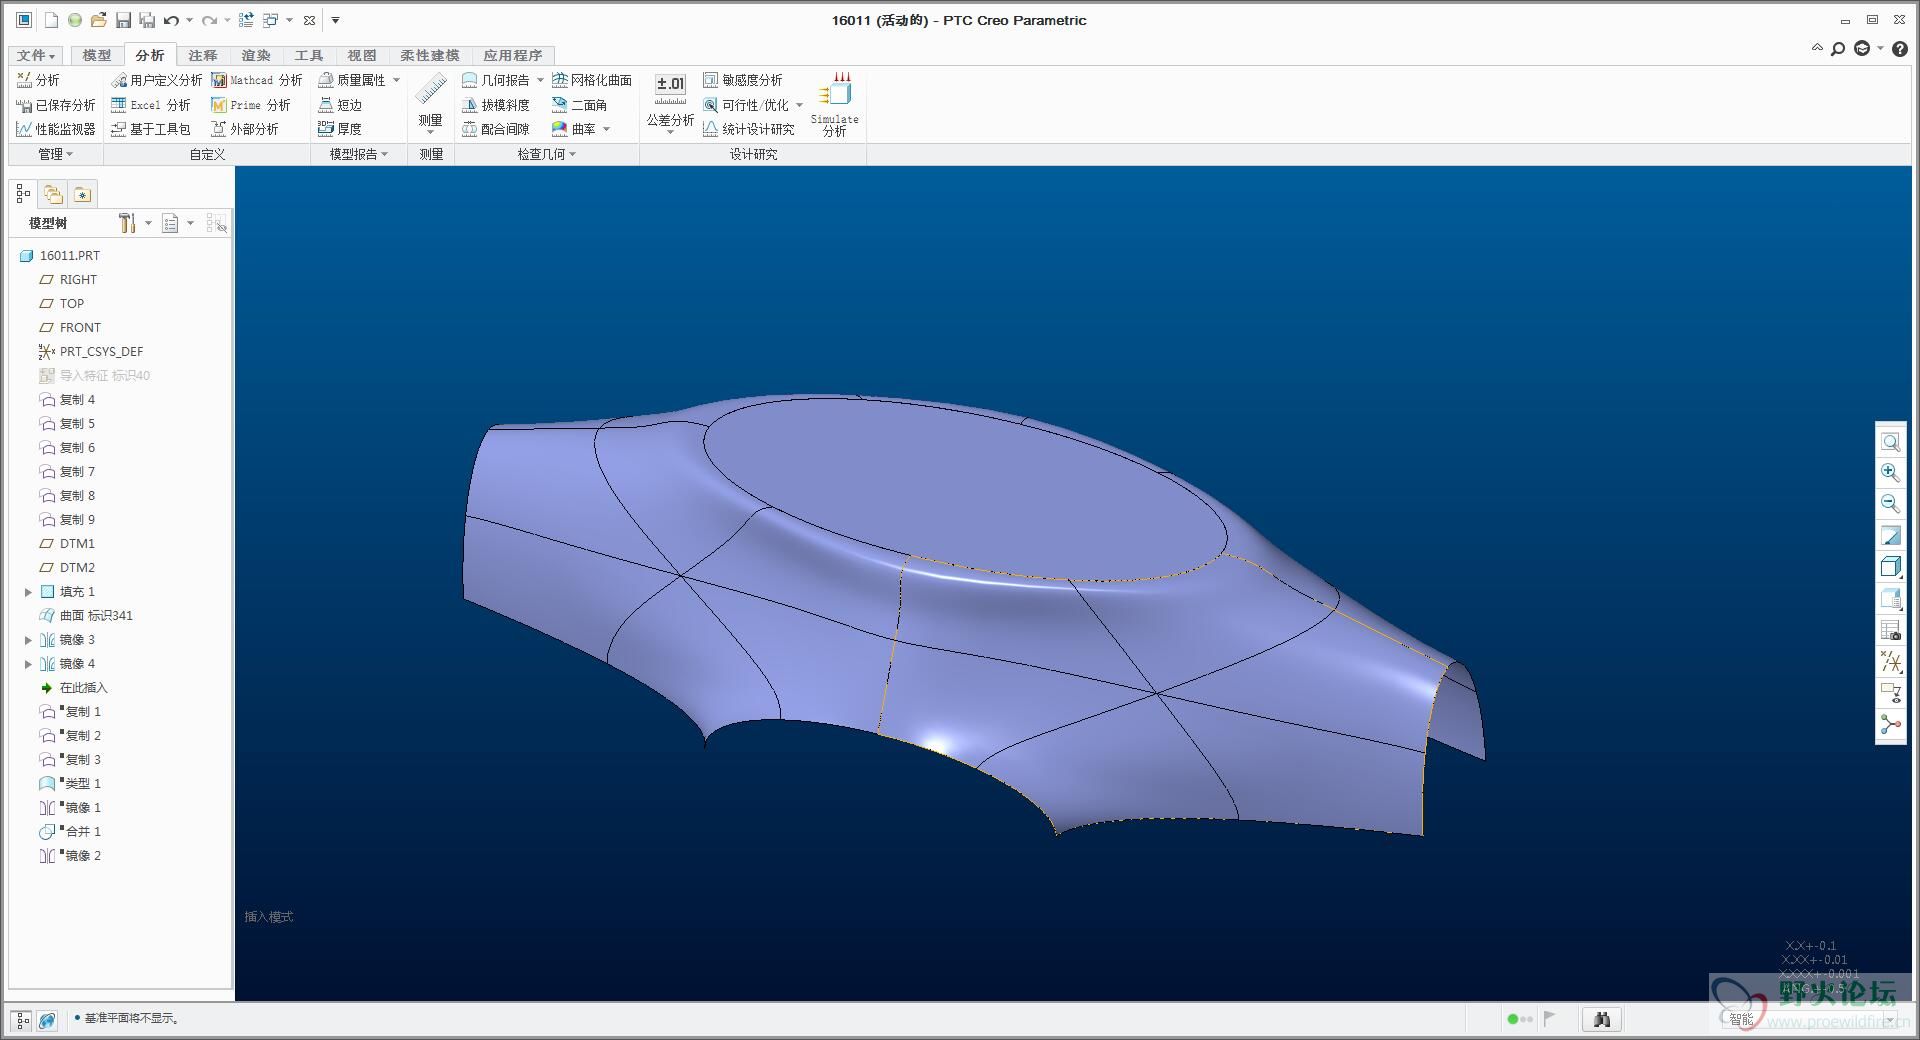Launch Simulate 分析
Screen dimensions: 1920x1040
(x=834, y=104)
